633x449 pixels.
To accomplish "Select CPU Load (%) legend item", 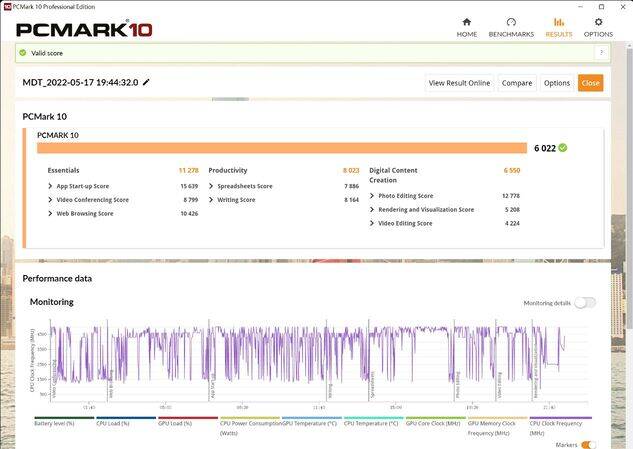I will [x=126, y=422].
